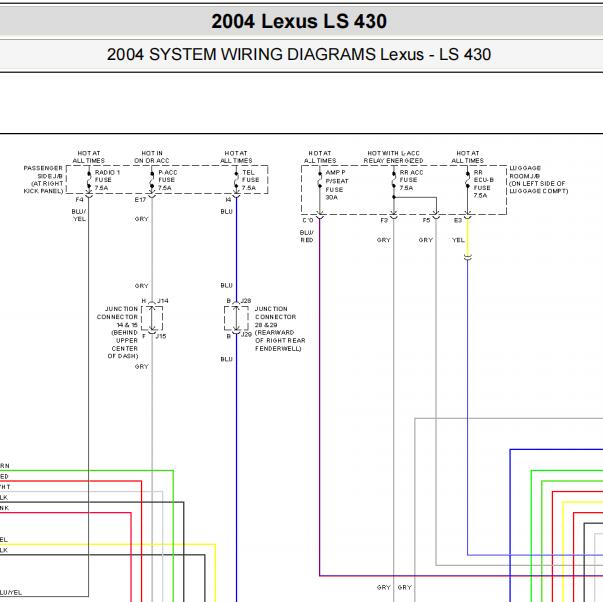
Task: Click the J29 connector label
Action: (x=246, y=334)
